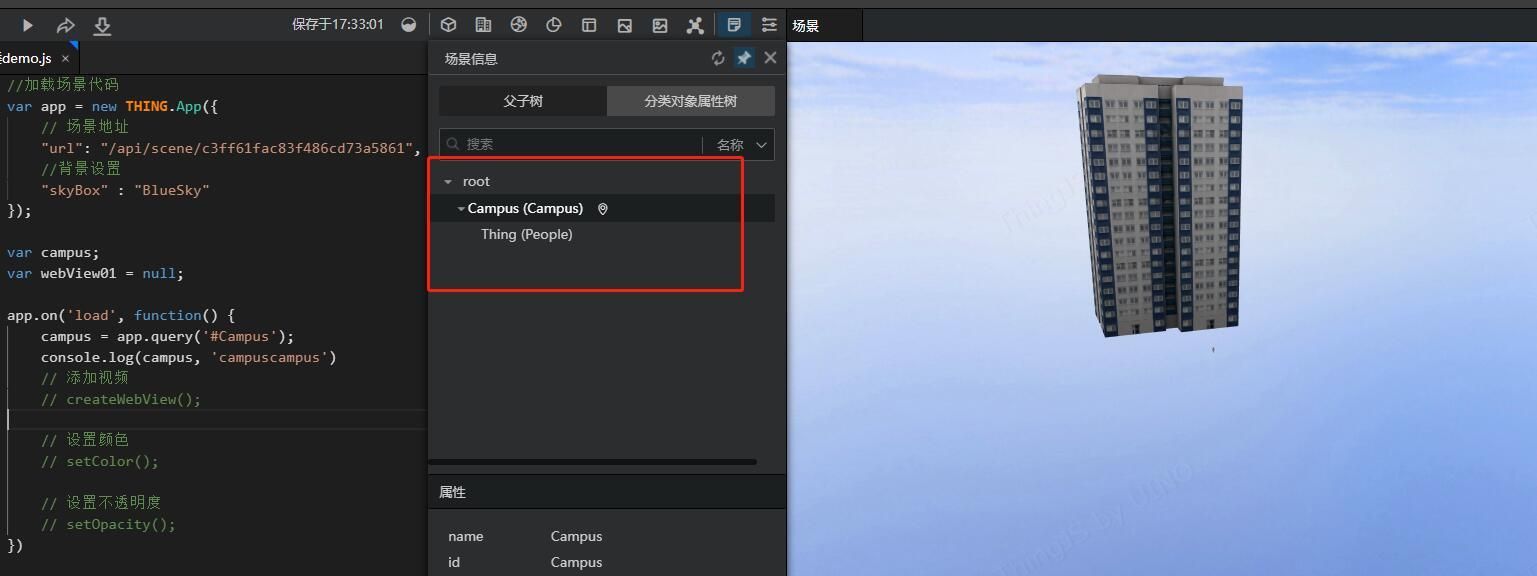The image size is (1537, 576).
Task: Click the code line 'var campus;'
Action: click(x=53, y=253)
